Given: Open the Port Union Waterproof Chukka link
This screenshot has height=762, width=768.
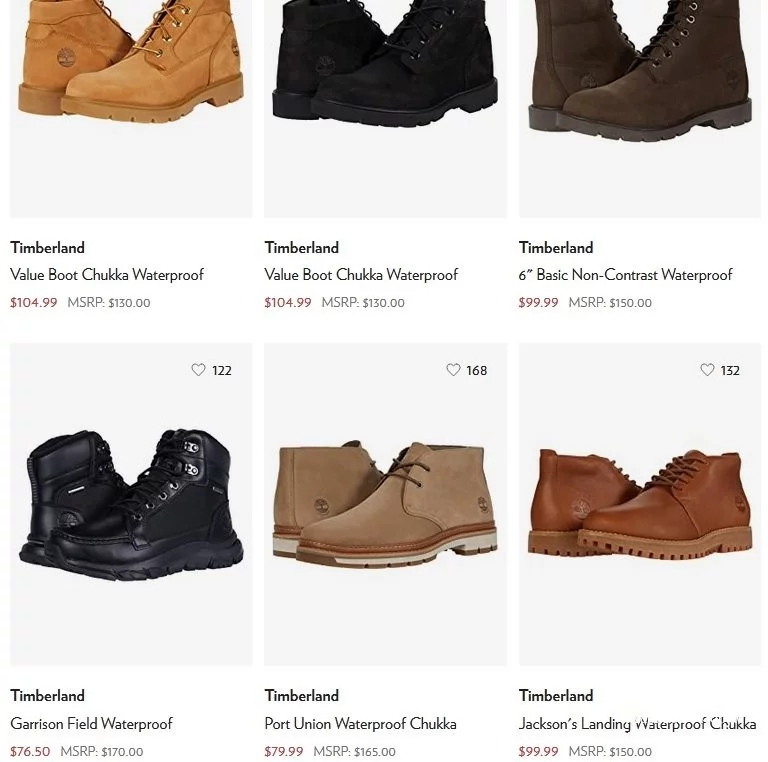Looking at the screenshot, I should point(360,723).
